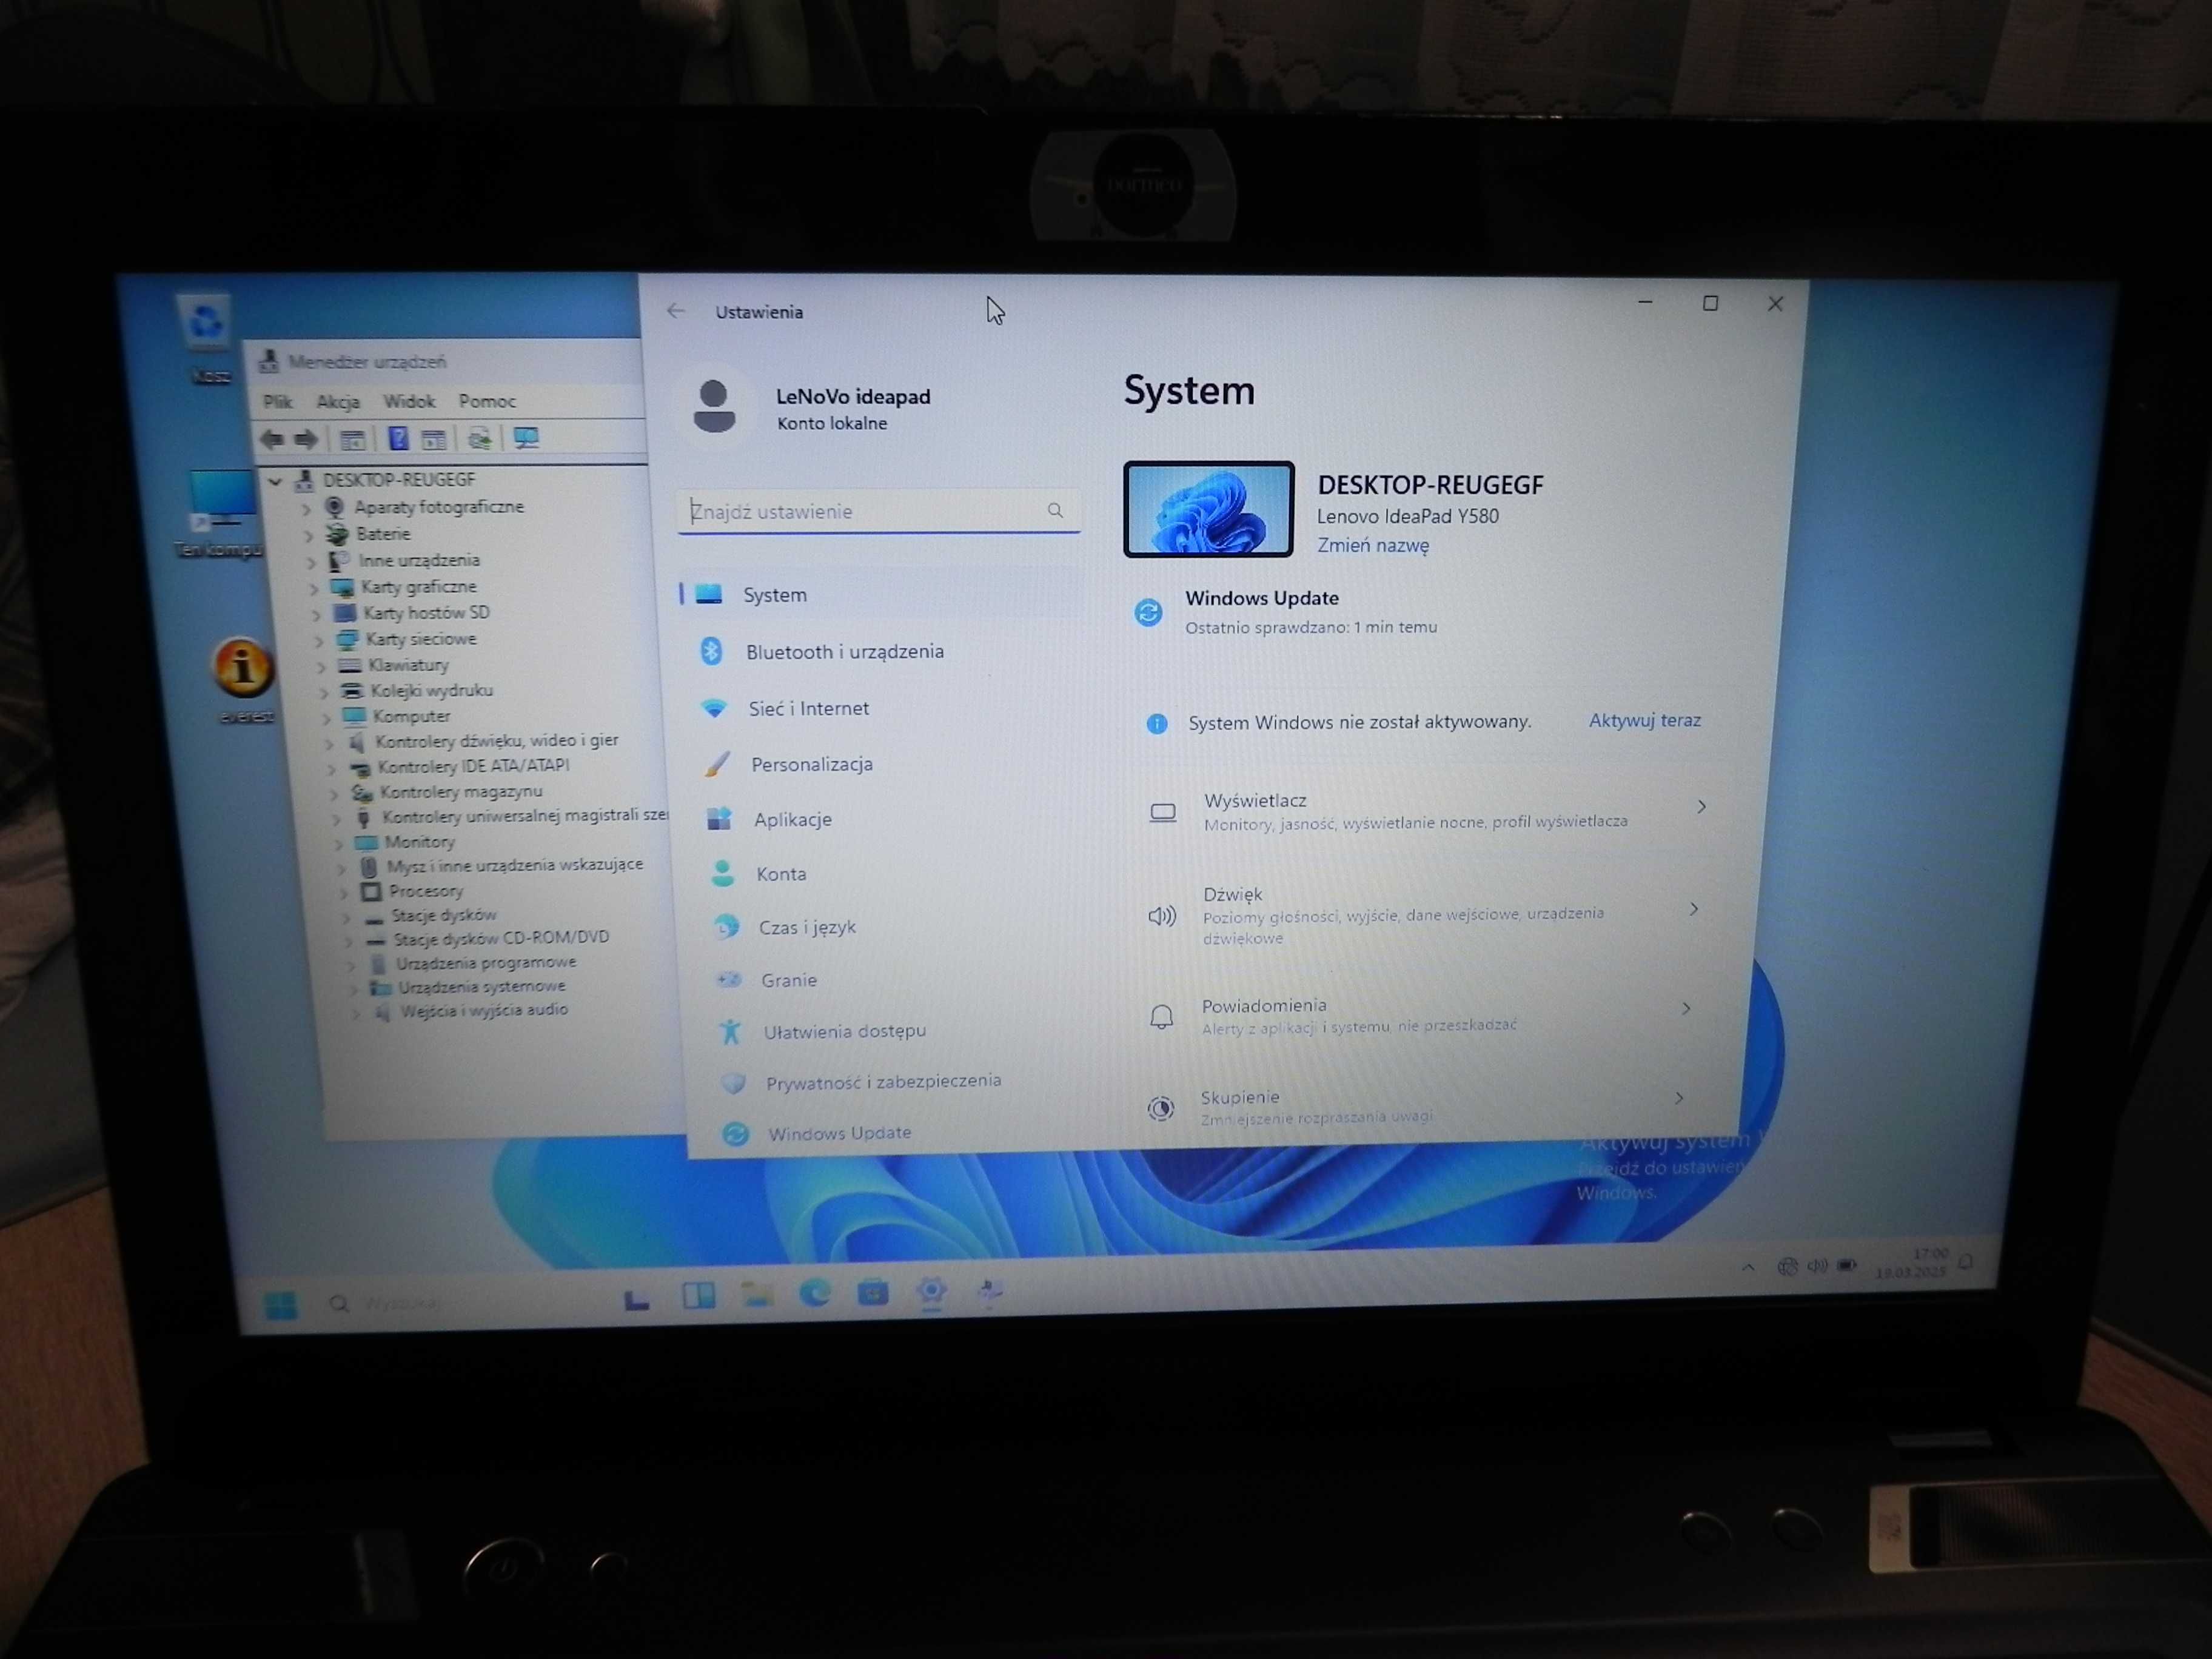The width and height of the screenshot is (2212, 1659).
Task: Open Windows Start menu
Action: 281,1304
